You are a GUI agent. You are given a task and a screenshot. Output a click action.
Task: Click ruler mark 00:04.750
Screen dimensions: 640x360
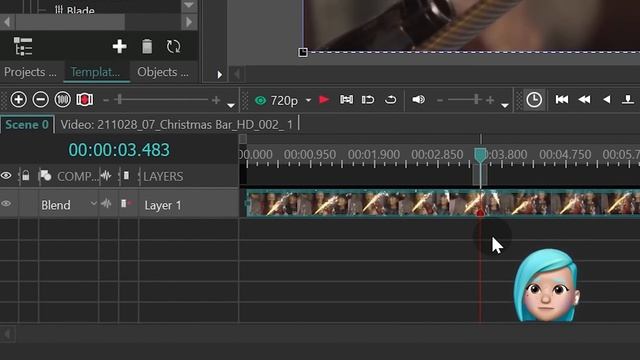pos(565,155)
